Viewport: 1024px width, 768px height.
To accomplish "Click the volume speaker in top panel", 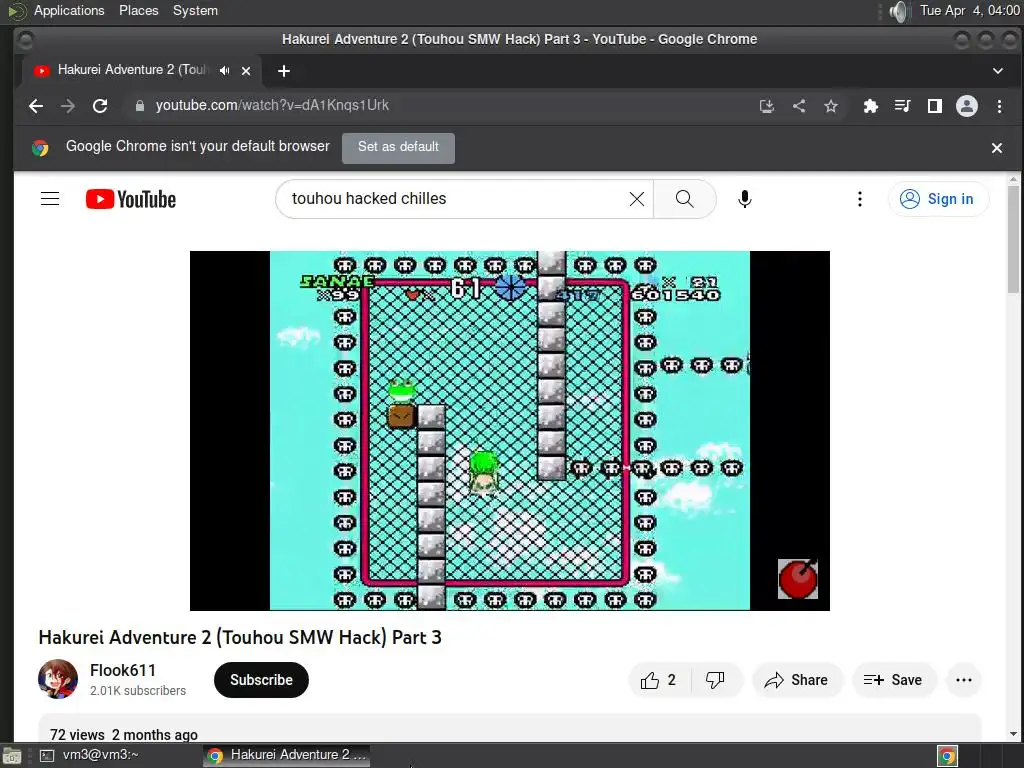I will (x=899, y=11).
